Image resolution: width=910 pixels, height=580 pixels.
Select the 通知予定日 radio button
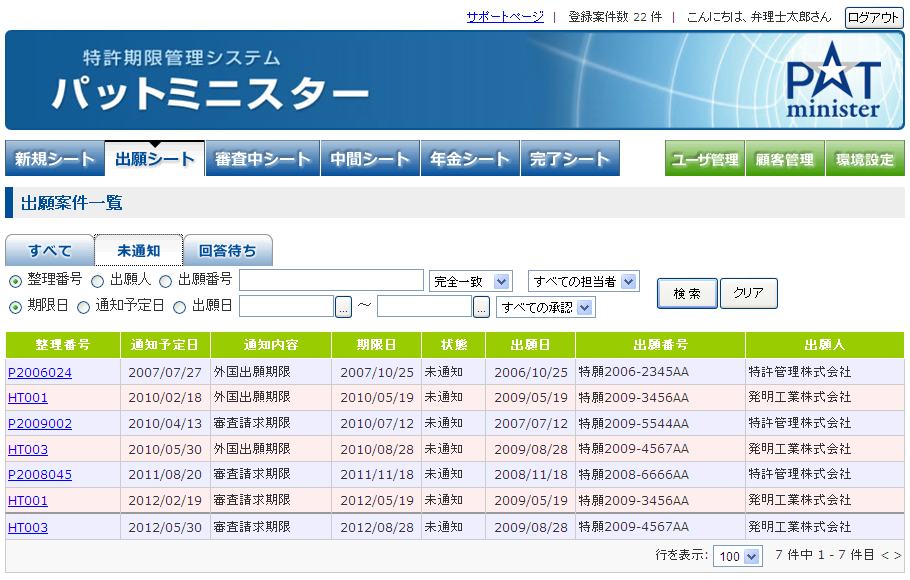[x=84, y=307]
